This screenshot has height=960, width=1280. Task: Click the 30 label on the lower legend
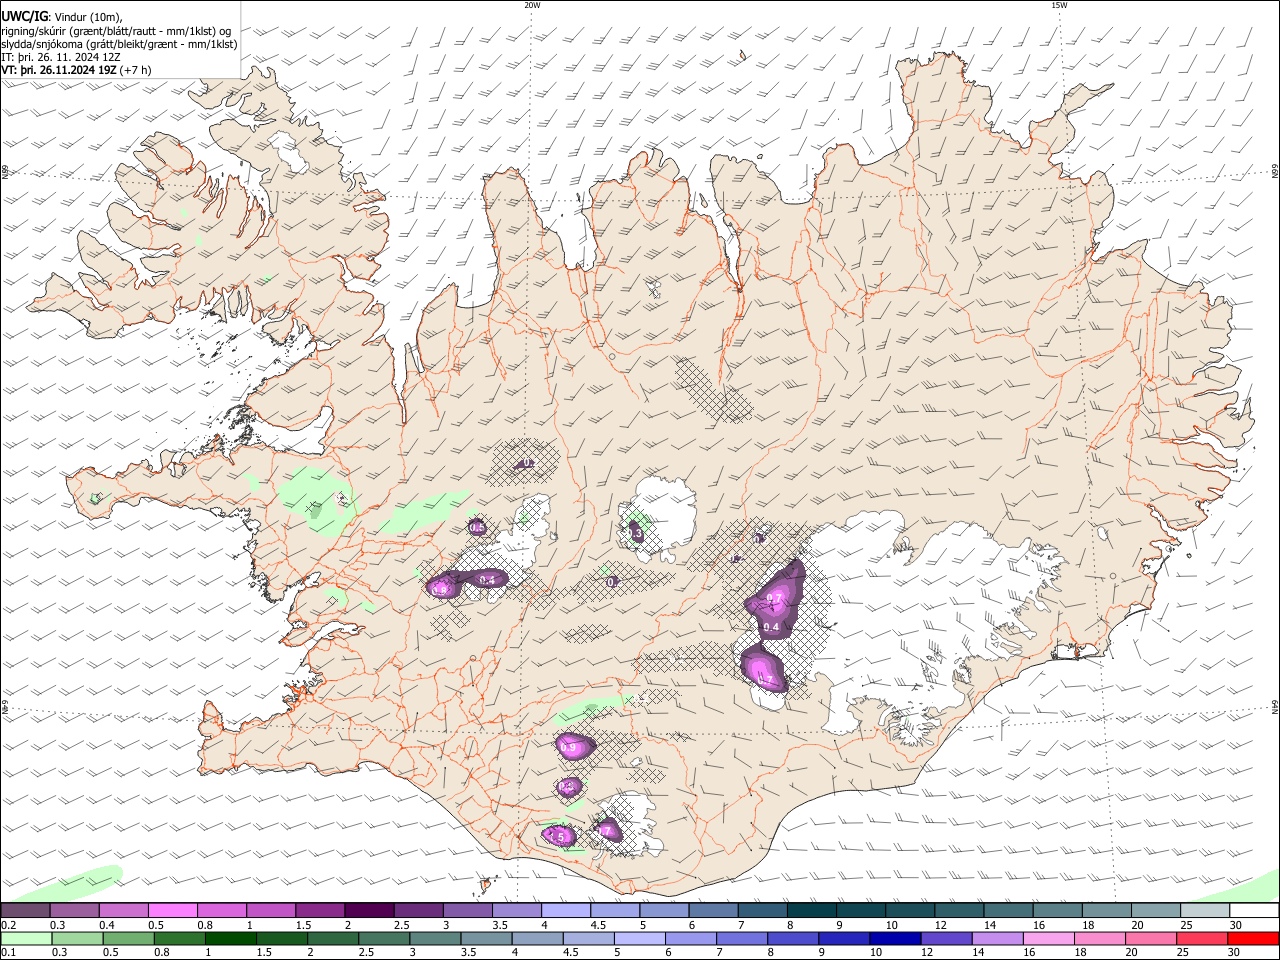[1234, 953]
